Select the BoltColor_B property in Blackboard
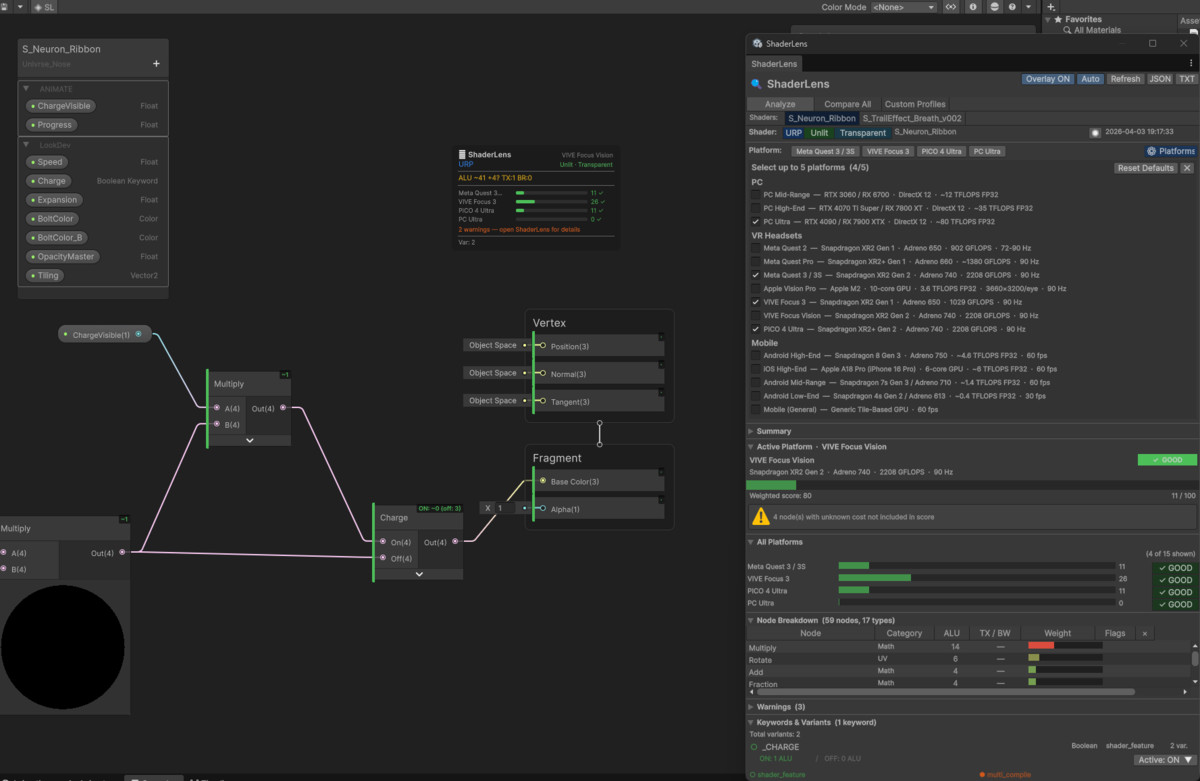This screenshot has height=781, width=1200. (58, 238)
